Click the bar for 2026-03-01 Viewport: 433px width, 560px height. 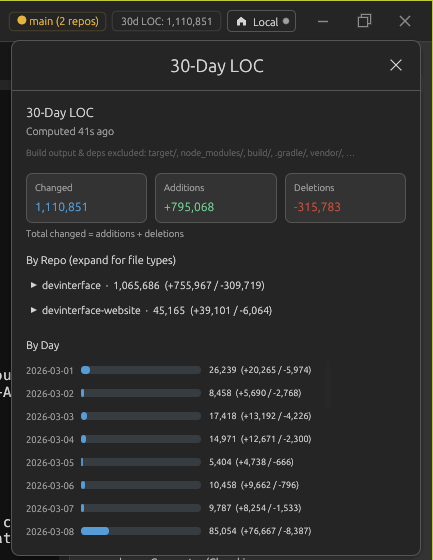coord(141,370)
